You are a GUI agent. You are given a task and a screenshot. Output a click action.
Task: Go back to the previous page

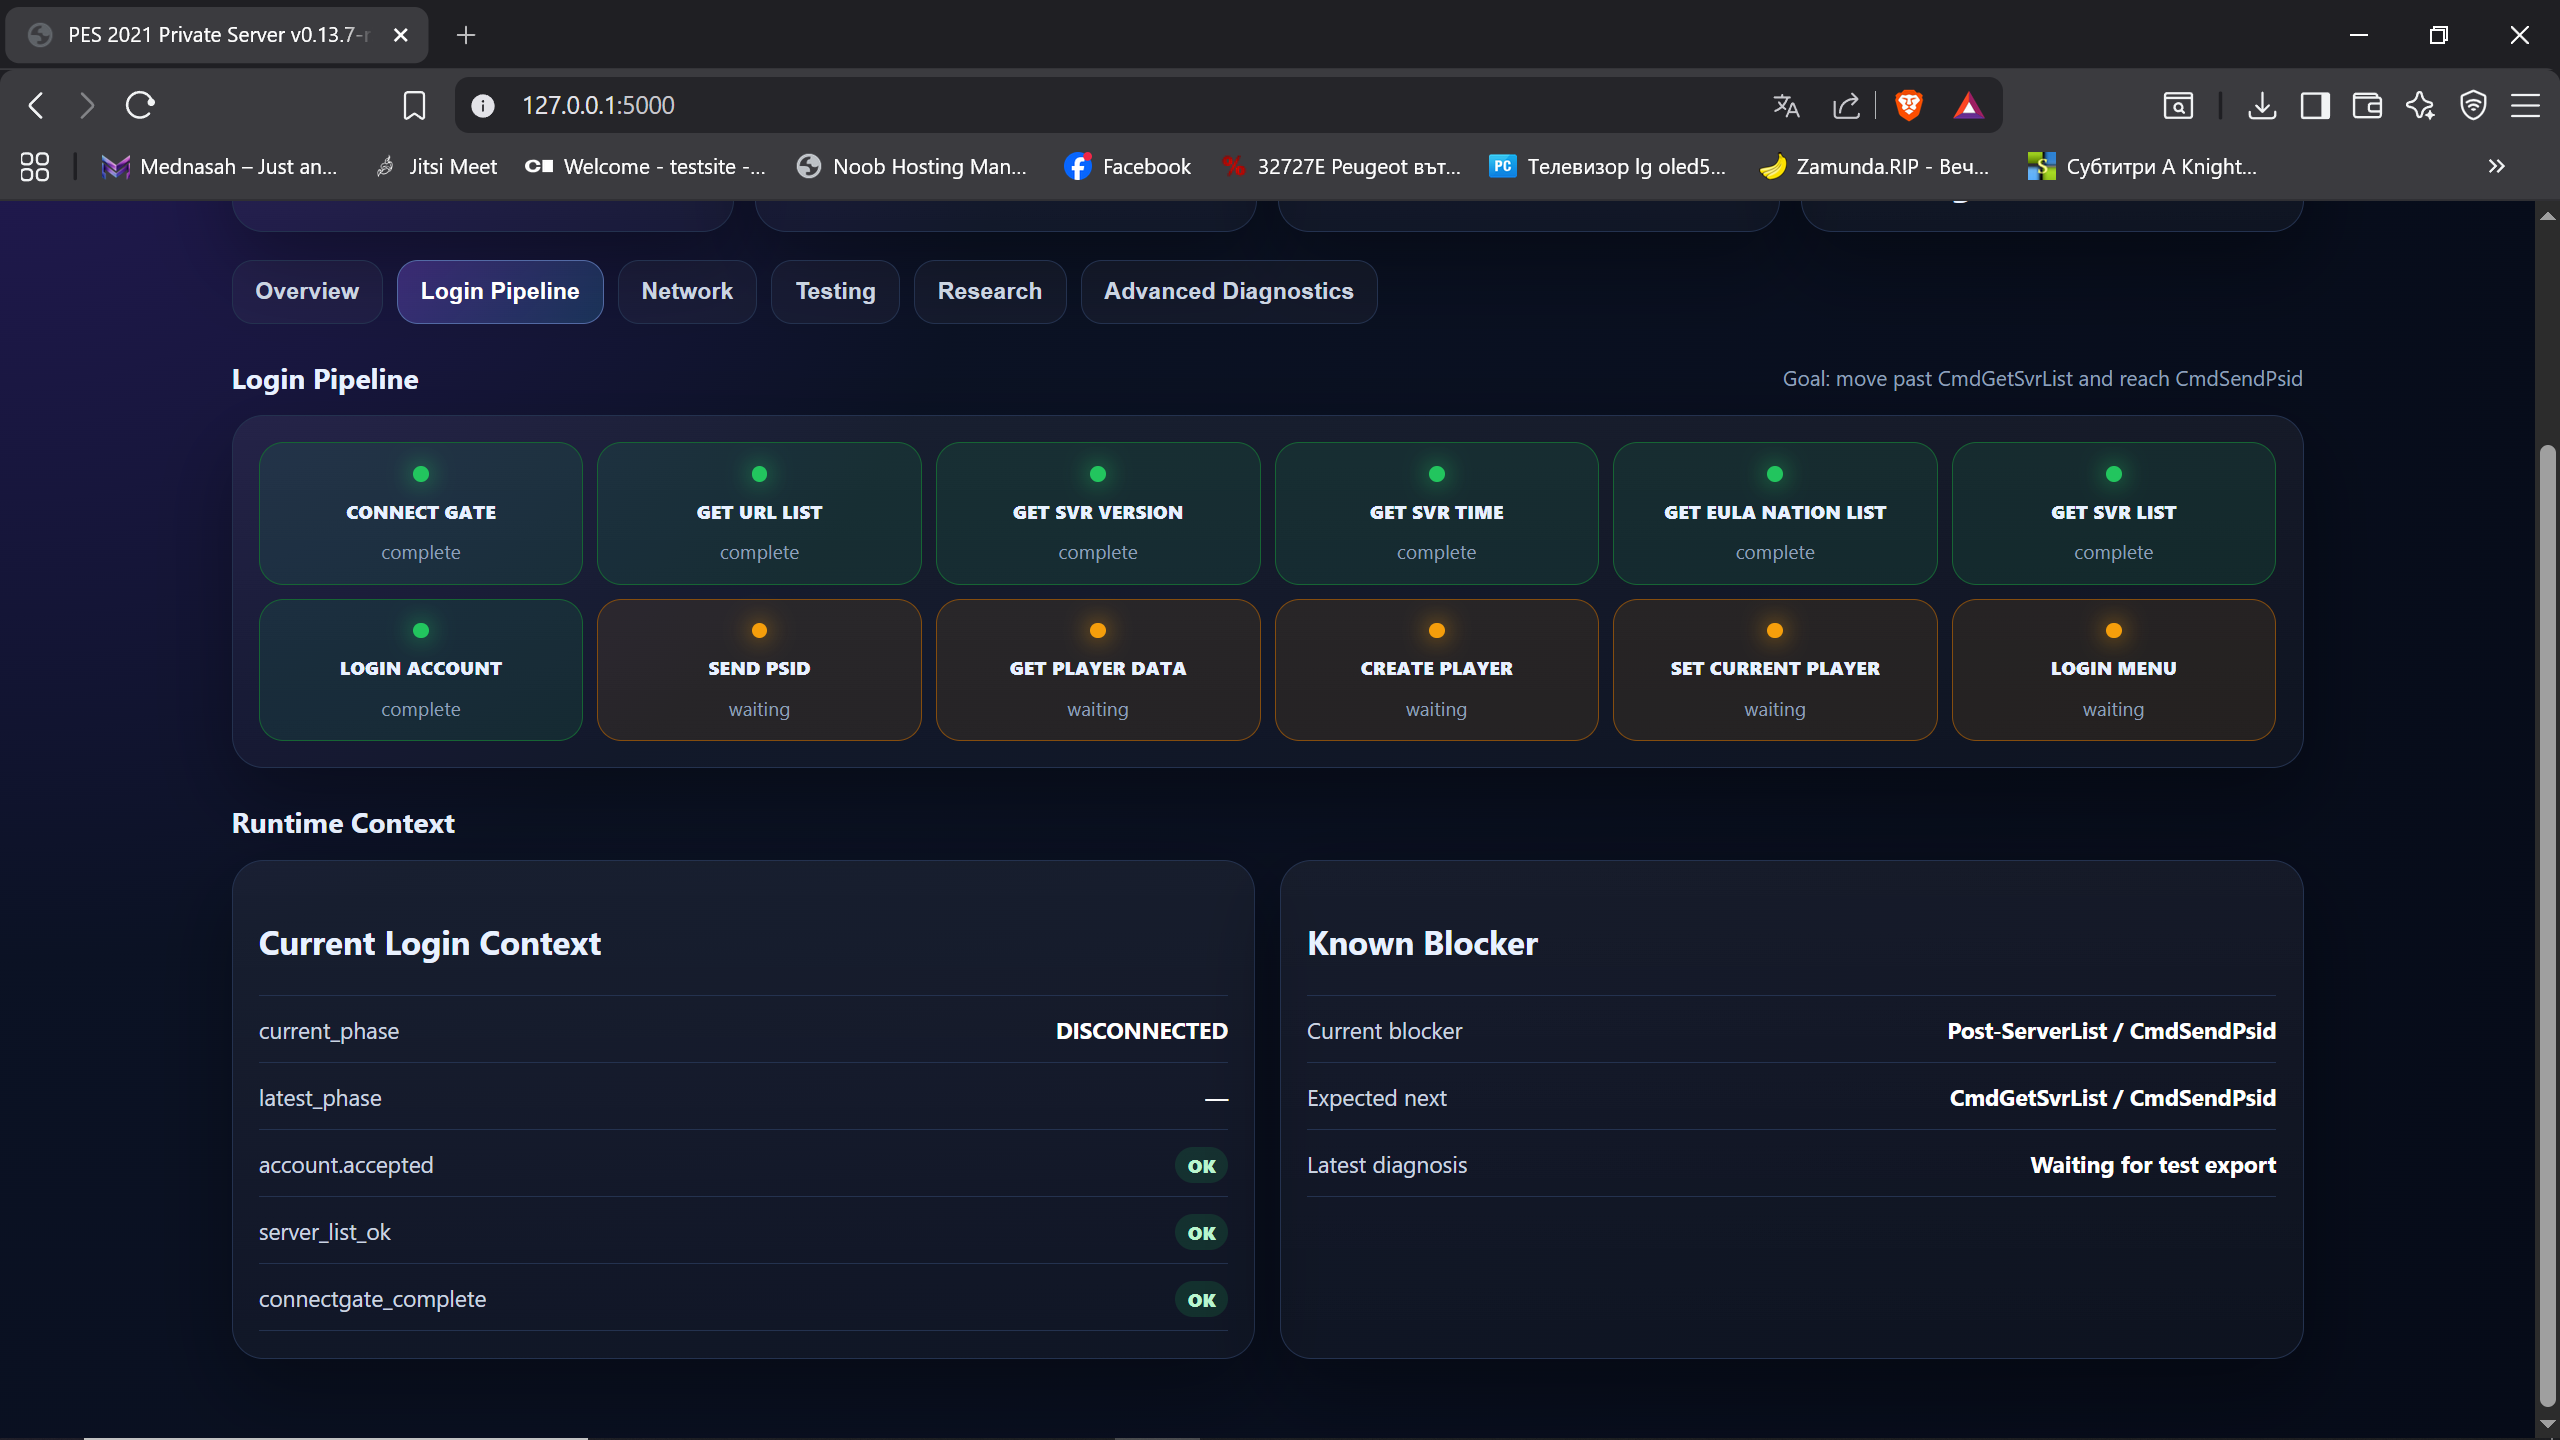click(36, 105)
